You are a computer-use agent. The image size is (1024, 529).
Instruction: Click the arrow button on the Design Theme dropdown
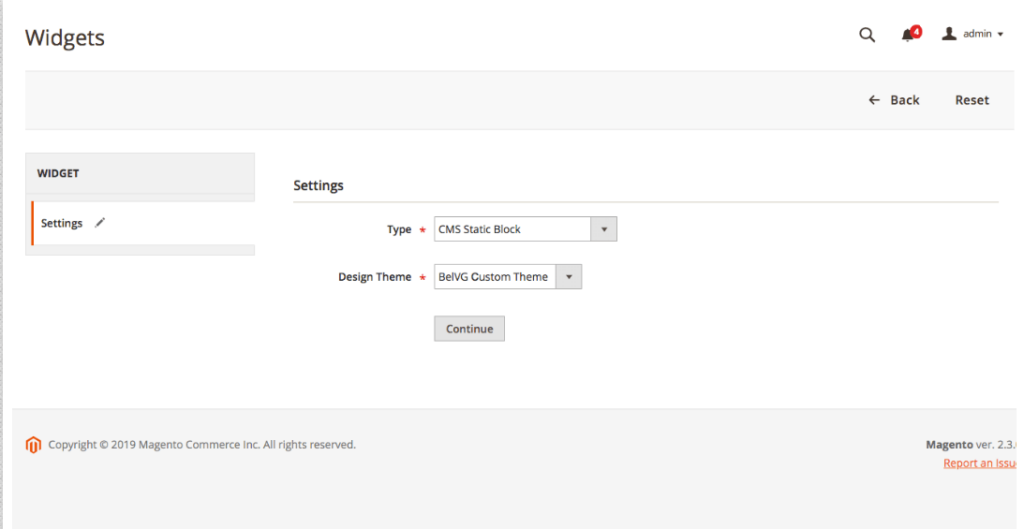(568, 277)
